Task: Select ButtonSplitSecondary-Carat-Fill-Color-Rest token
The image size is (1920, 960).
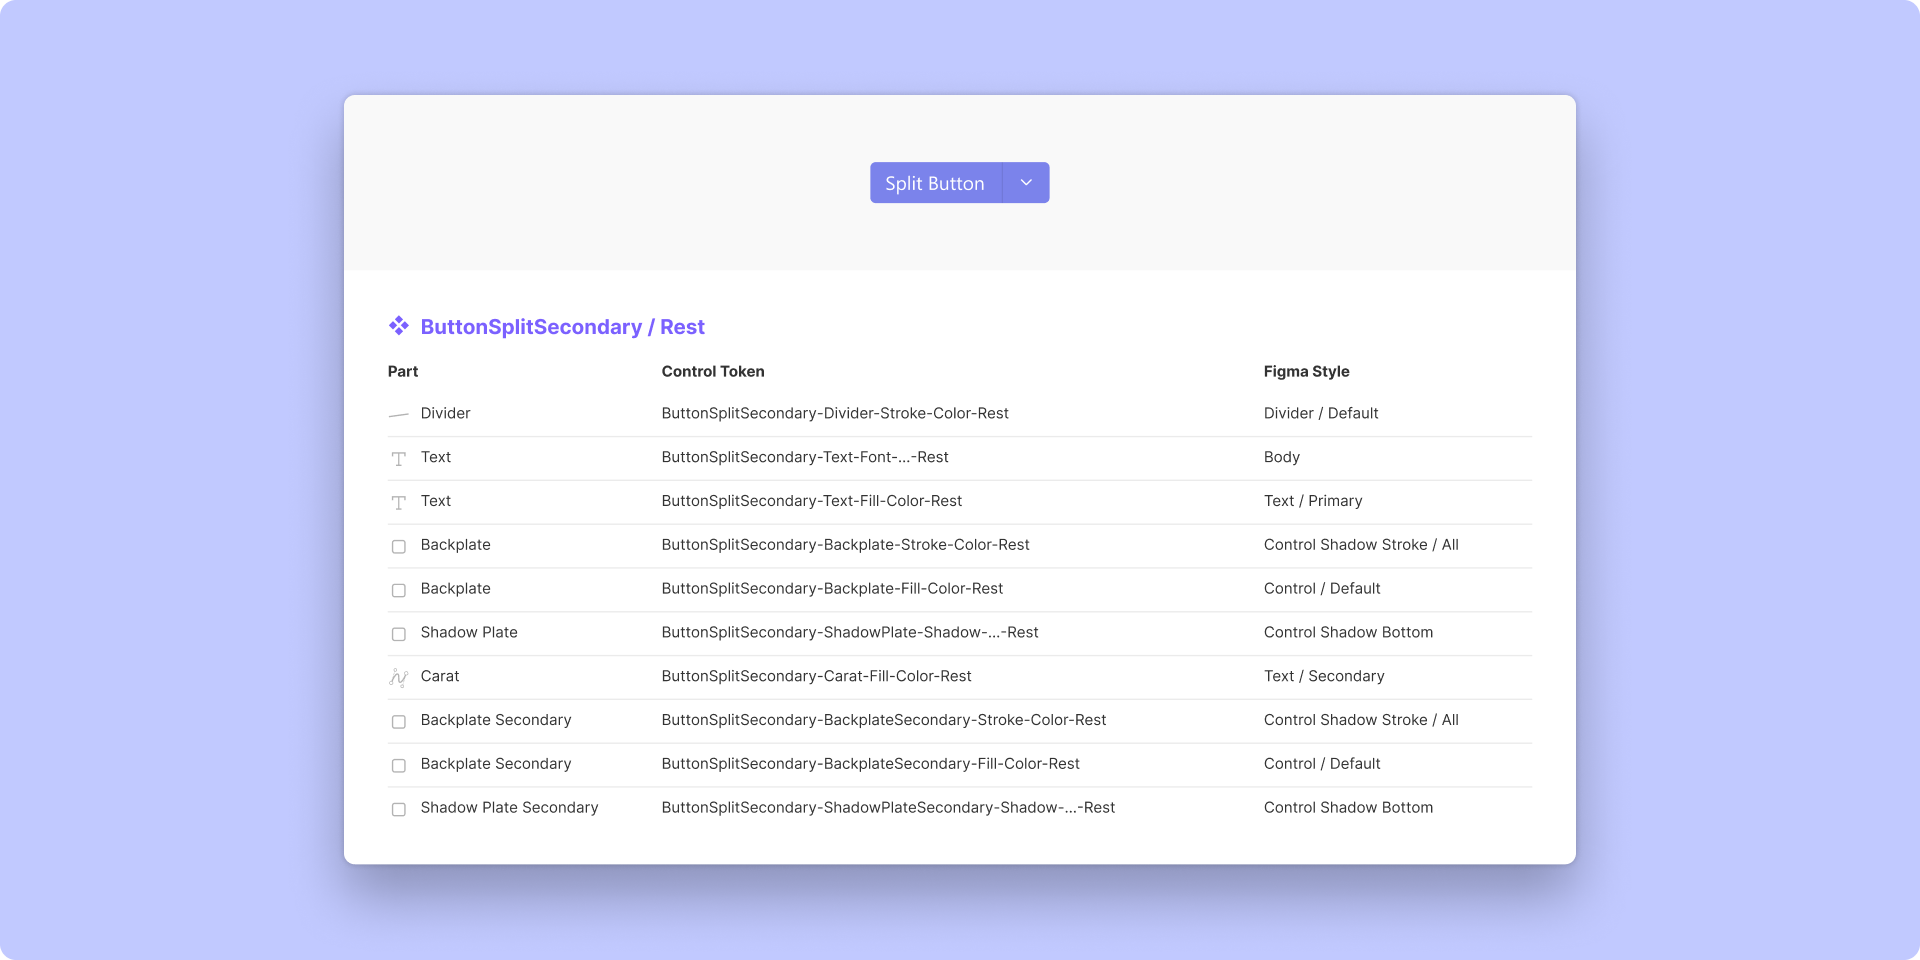Action: 816,676
